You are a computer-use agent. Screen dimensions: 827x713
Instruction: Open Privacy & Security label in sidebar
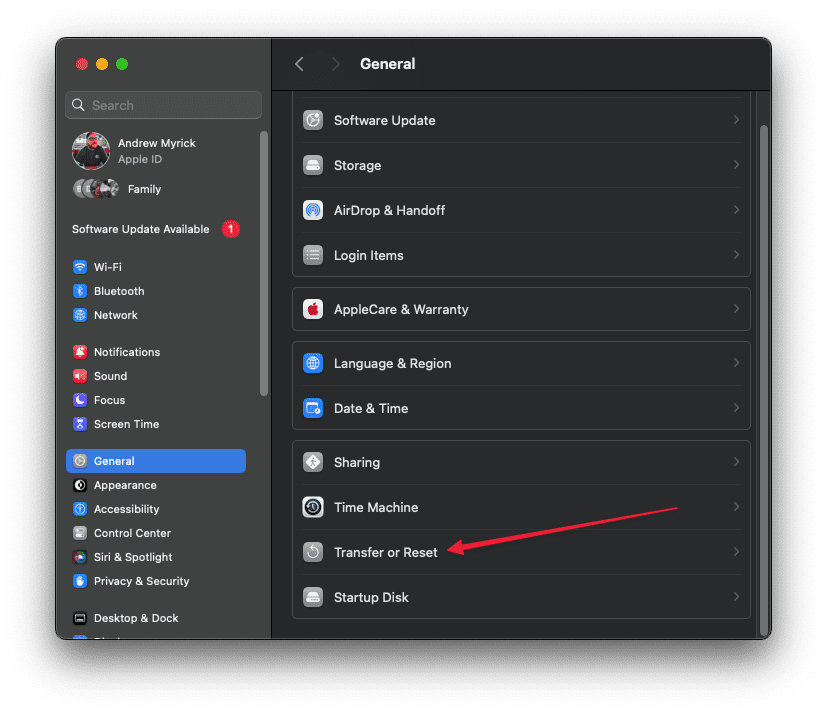click(141, 581)
